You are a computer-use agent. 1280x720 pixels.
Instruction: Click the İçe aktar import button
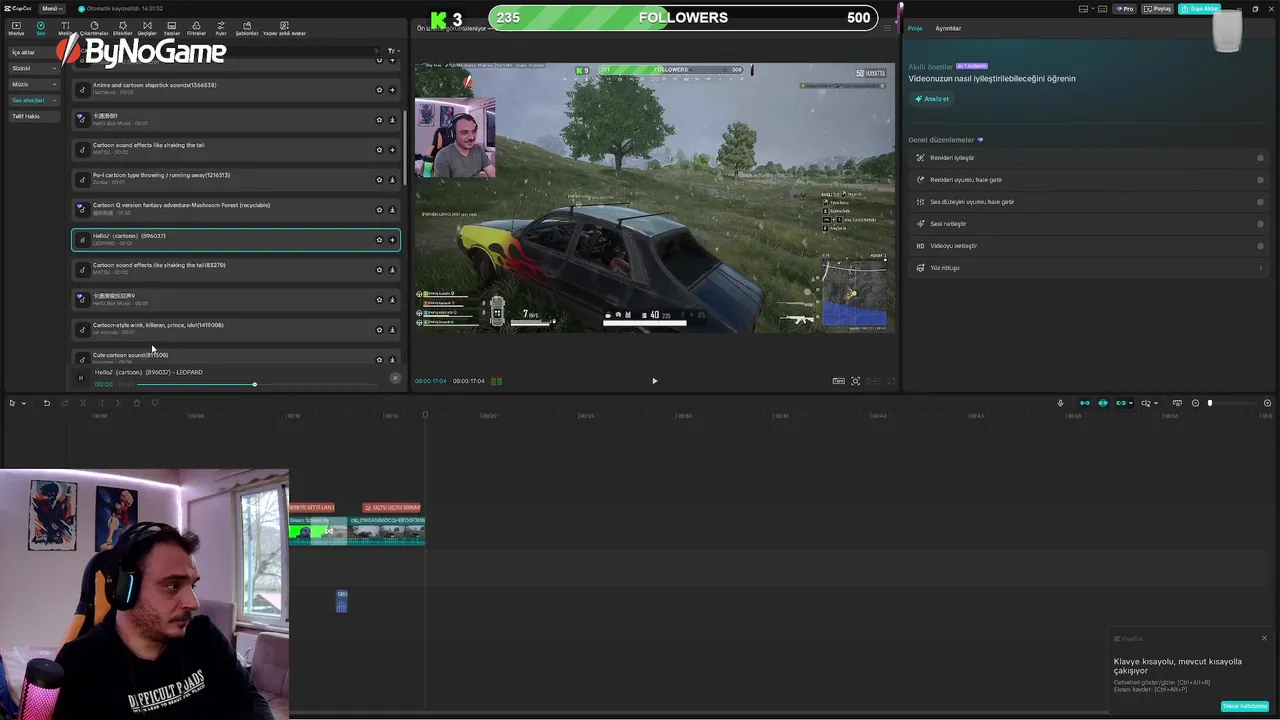point(34,52)
